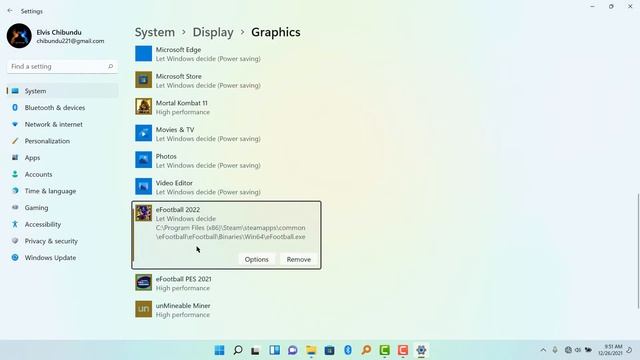
Task: Navigate to Display breadcrumb
Action: [213, 32]
